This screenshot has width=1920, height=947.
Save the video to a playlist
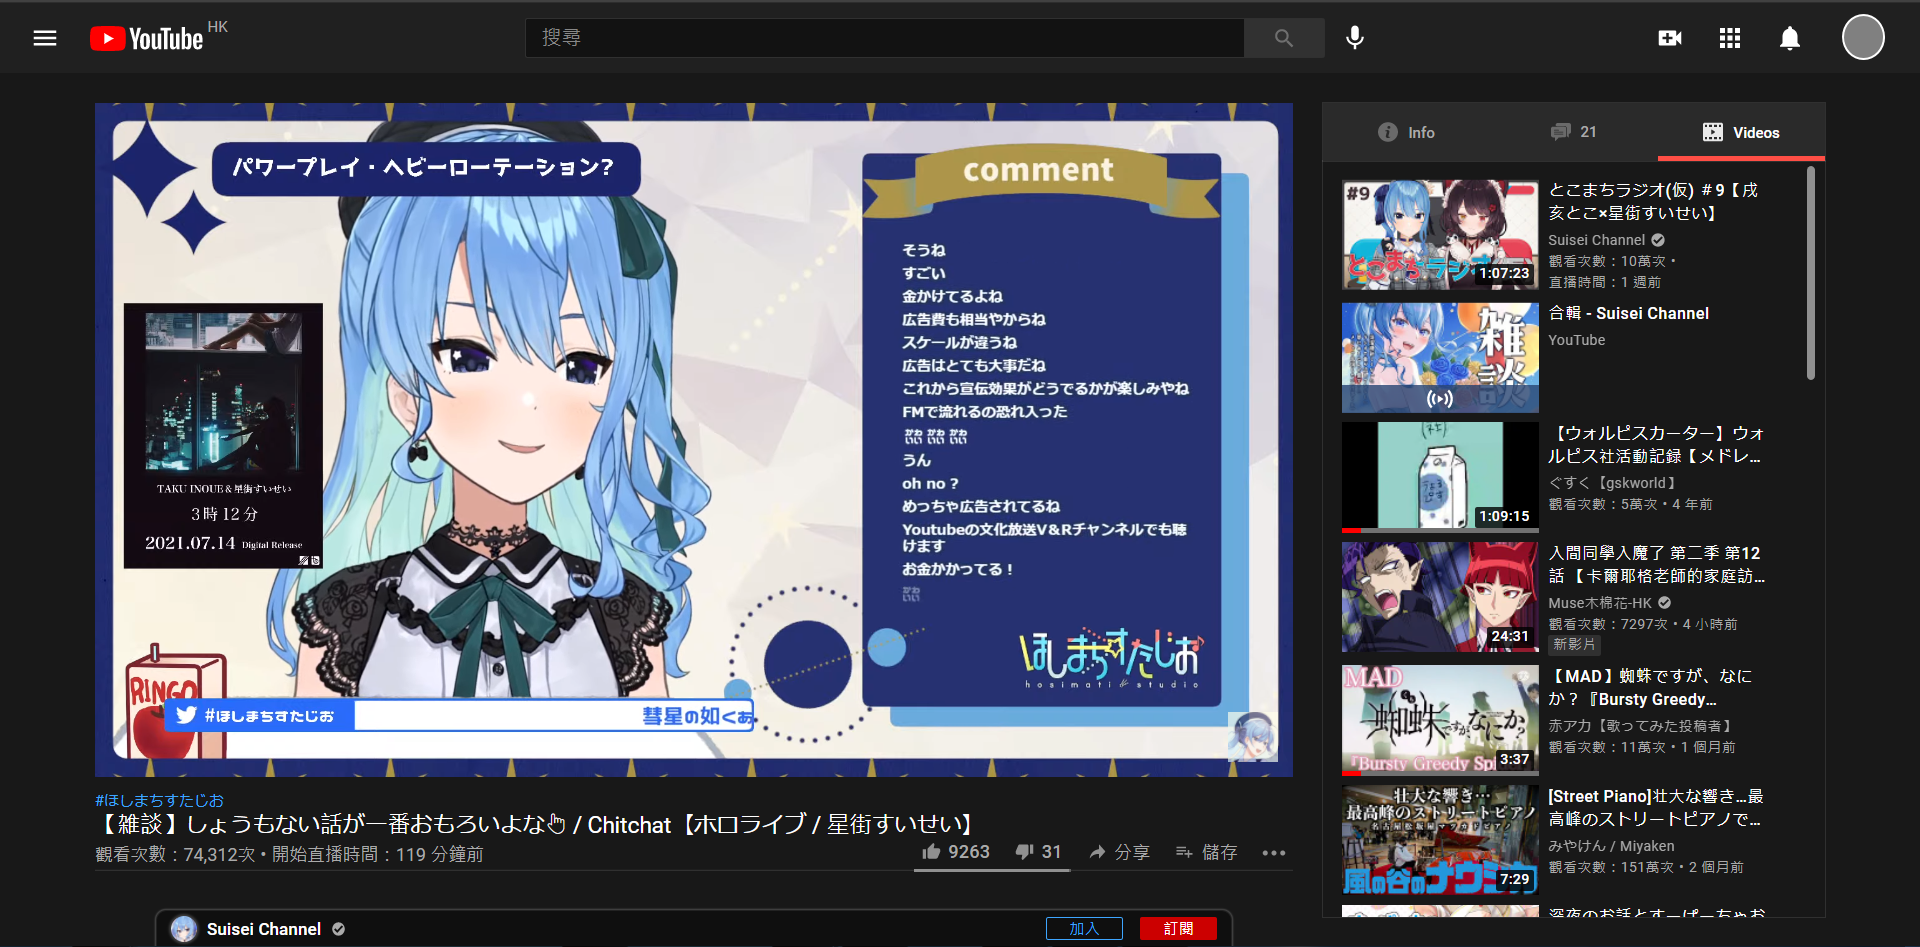tap(1206, 852)
